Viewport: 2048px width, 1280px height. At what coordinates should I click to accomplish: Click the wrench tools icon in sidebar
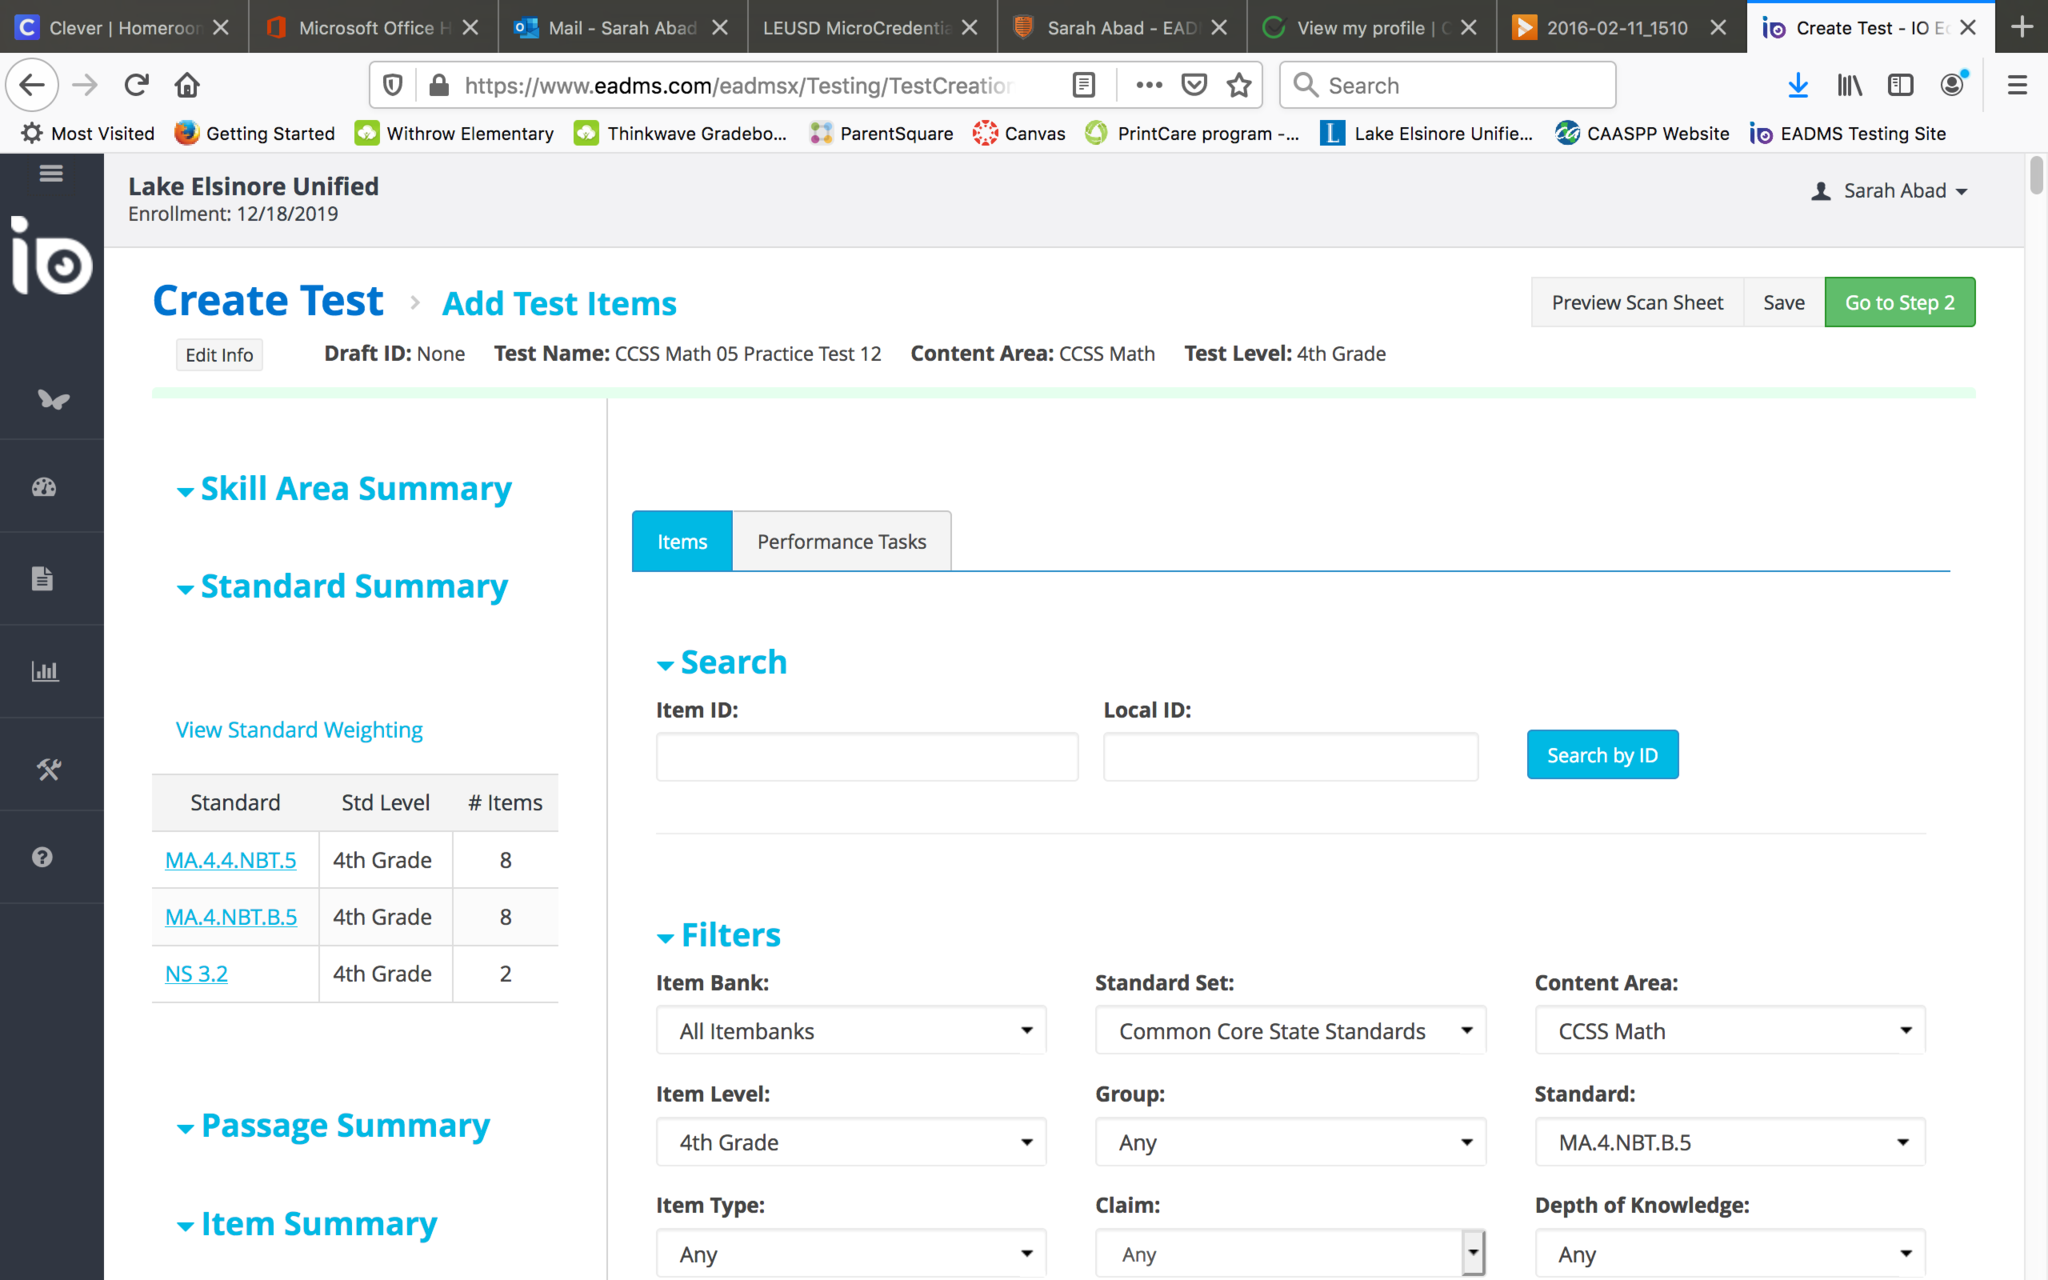coord(48,769)
